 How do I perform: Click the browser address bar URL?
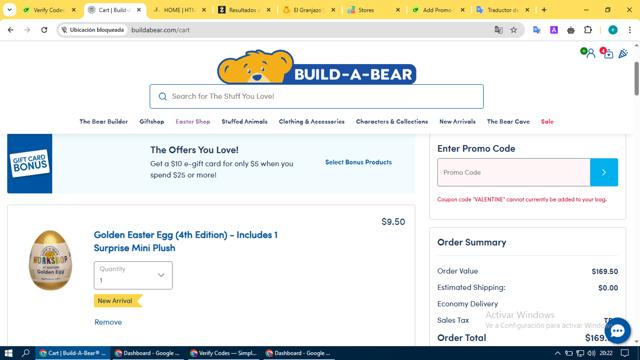pyautogui.click(x=160, y=30)
